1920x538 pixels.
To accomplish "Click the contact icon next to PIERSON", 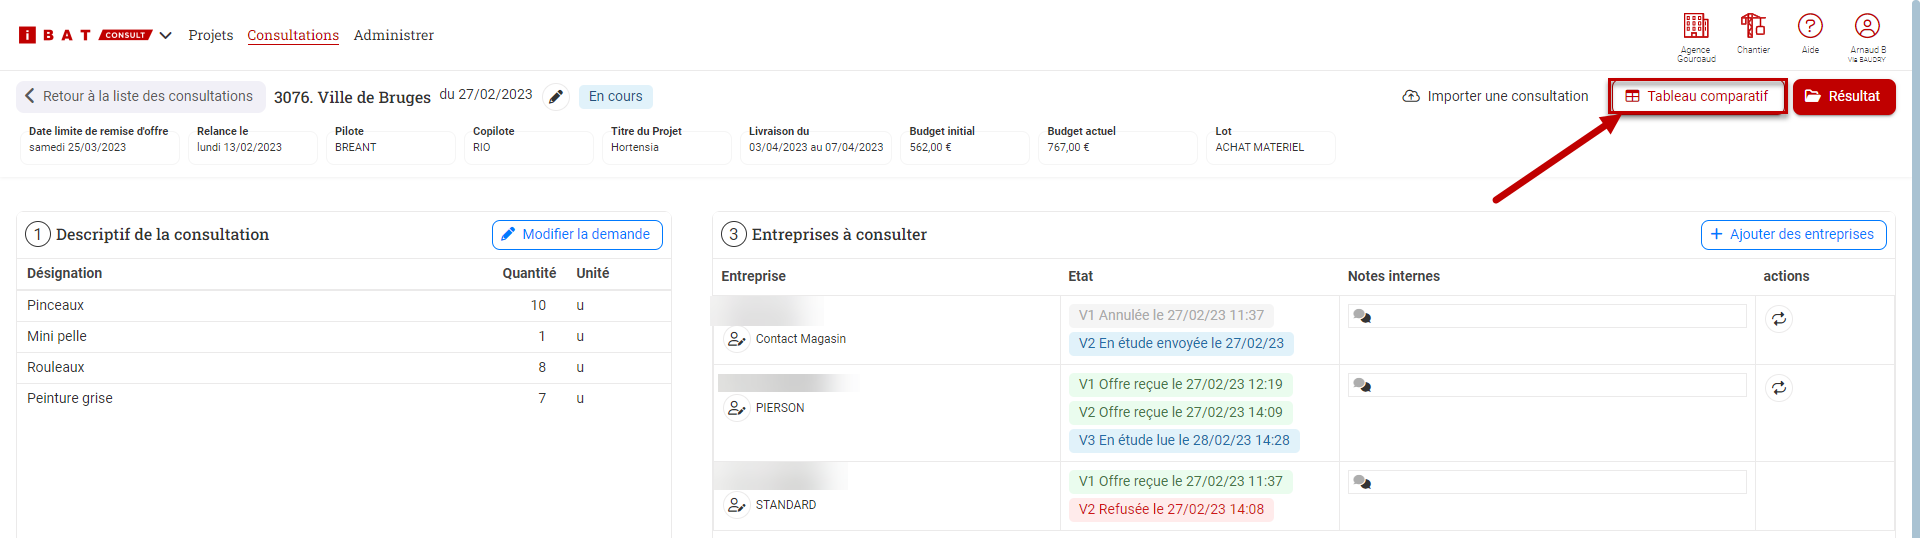I will point(737,408).
